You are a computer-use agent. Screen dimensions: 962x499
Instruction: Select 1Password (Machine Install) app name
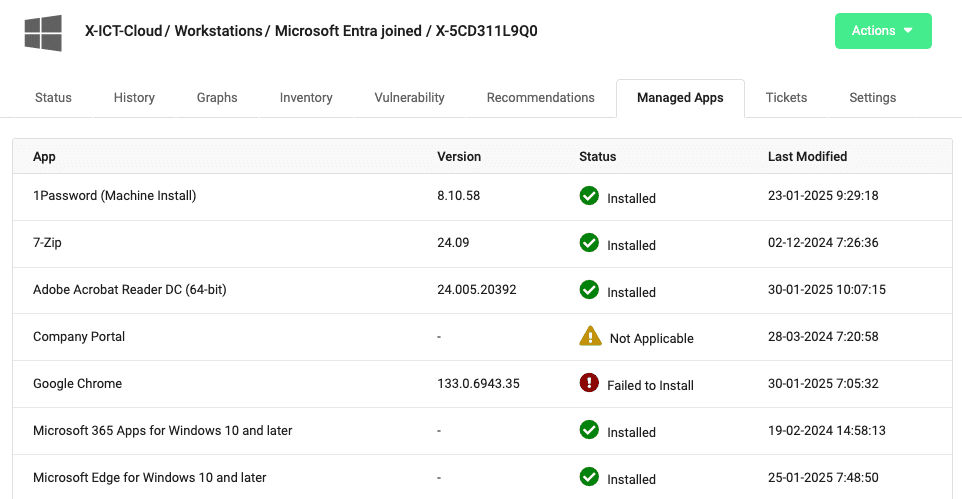(115, 196)
